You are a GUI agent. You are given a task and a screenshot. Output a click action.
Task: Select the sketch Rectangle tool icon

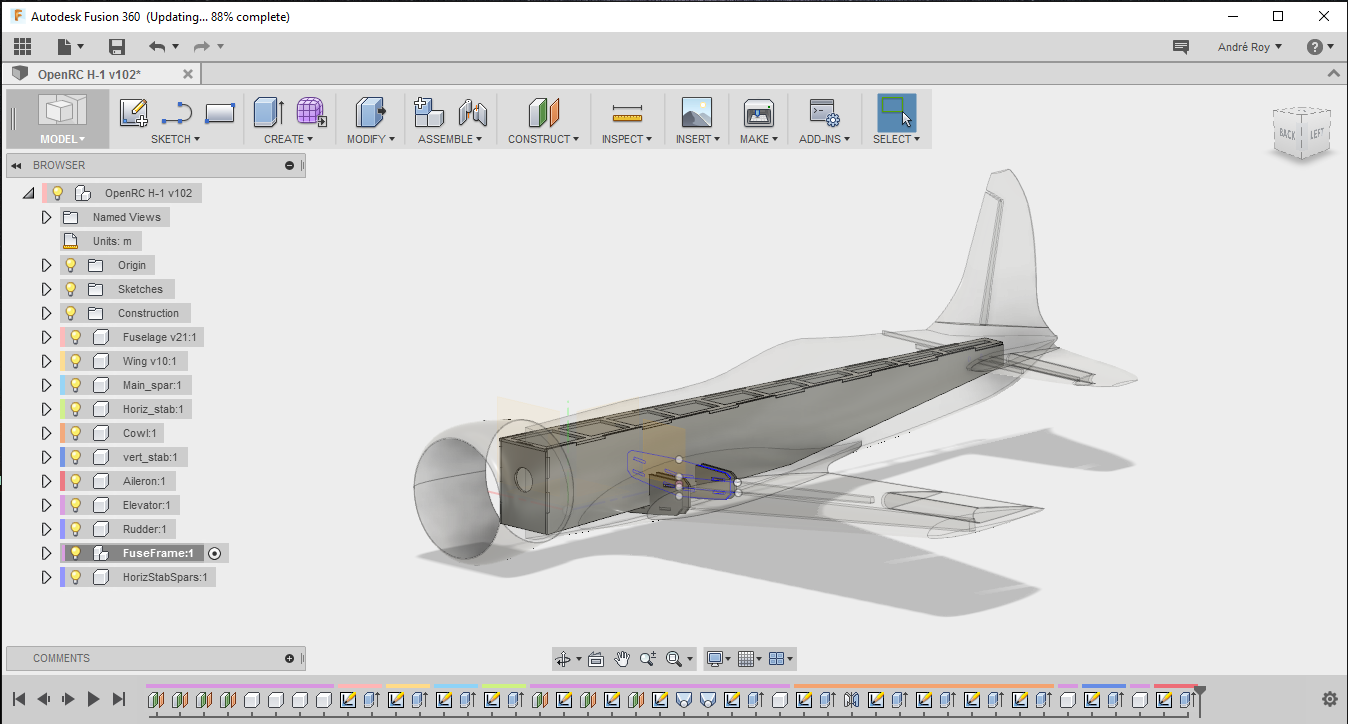tap(220, 112)
